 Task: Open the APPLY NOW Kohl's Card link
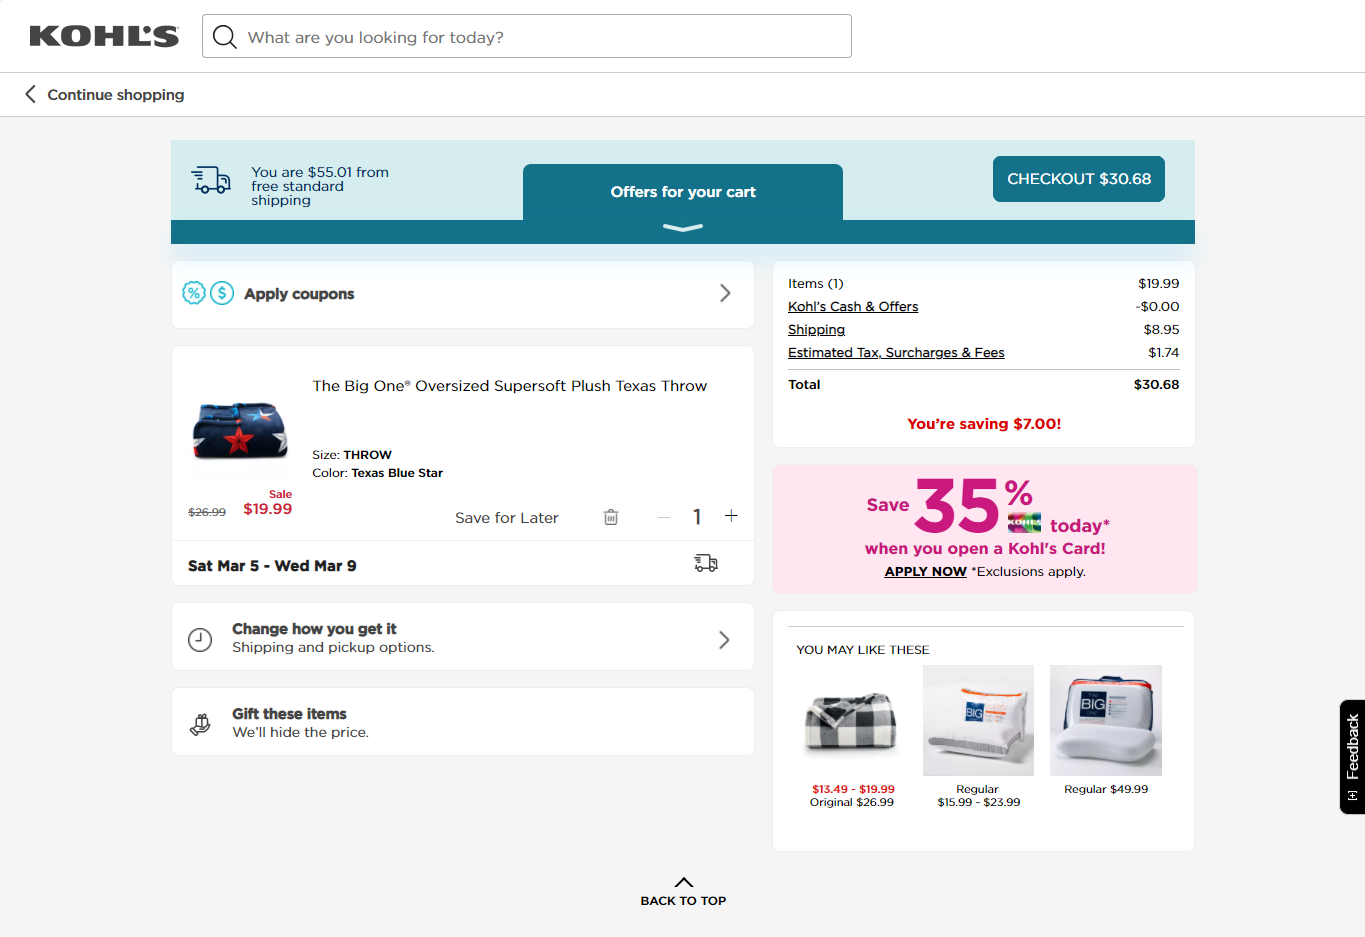pyautogui.click(x=924, y=571)
